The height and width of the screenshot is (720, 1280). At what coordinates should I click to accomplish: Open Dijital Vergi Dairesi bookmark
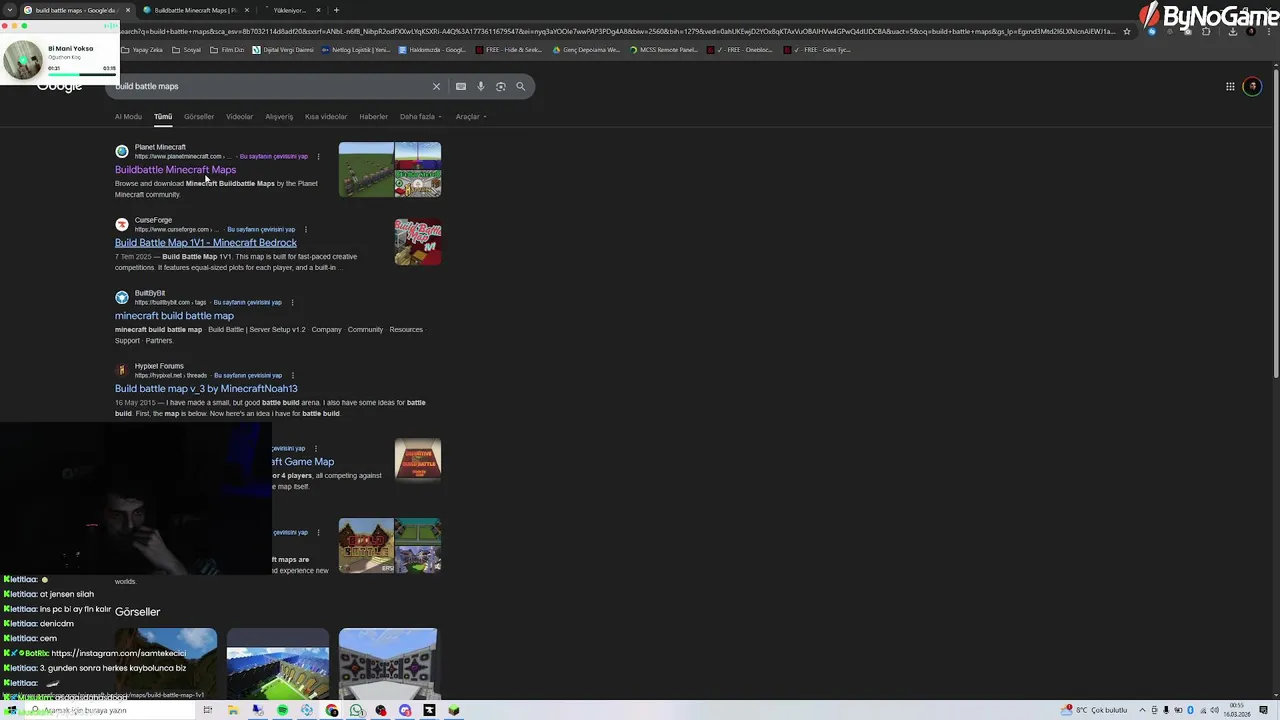coord(282,49)
